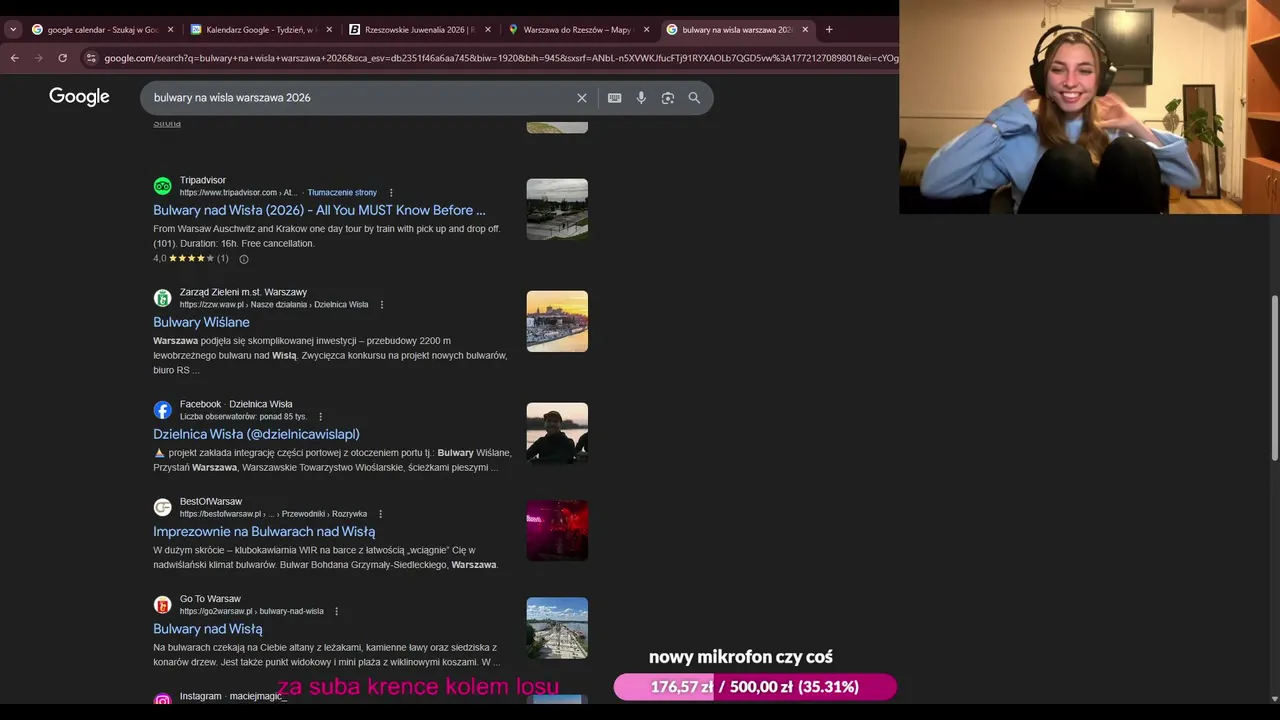Viewport: 1280px width, 720px height.
Task: Click Tłumaczenie strony translate link
Action: tap(342, 193)
